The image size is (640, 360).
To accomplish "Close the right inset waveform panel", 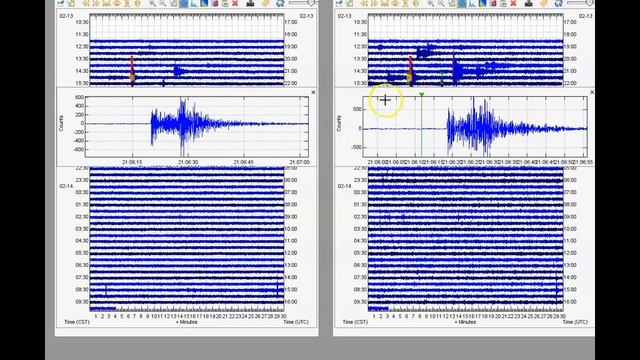I will [x=592, y=93].
